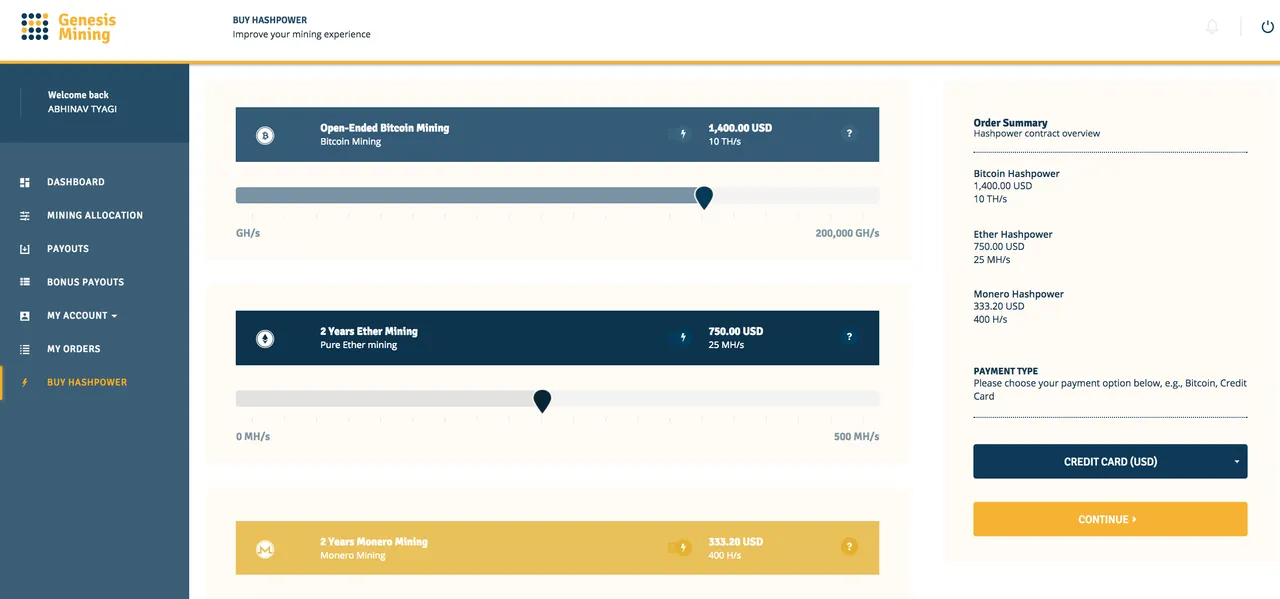Open Bonus Payouts
Viewport: 1280px width, 599px height.
click(x=85, y=282)
